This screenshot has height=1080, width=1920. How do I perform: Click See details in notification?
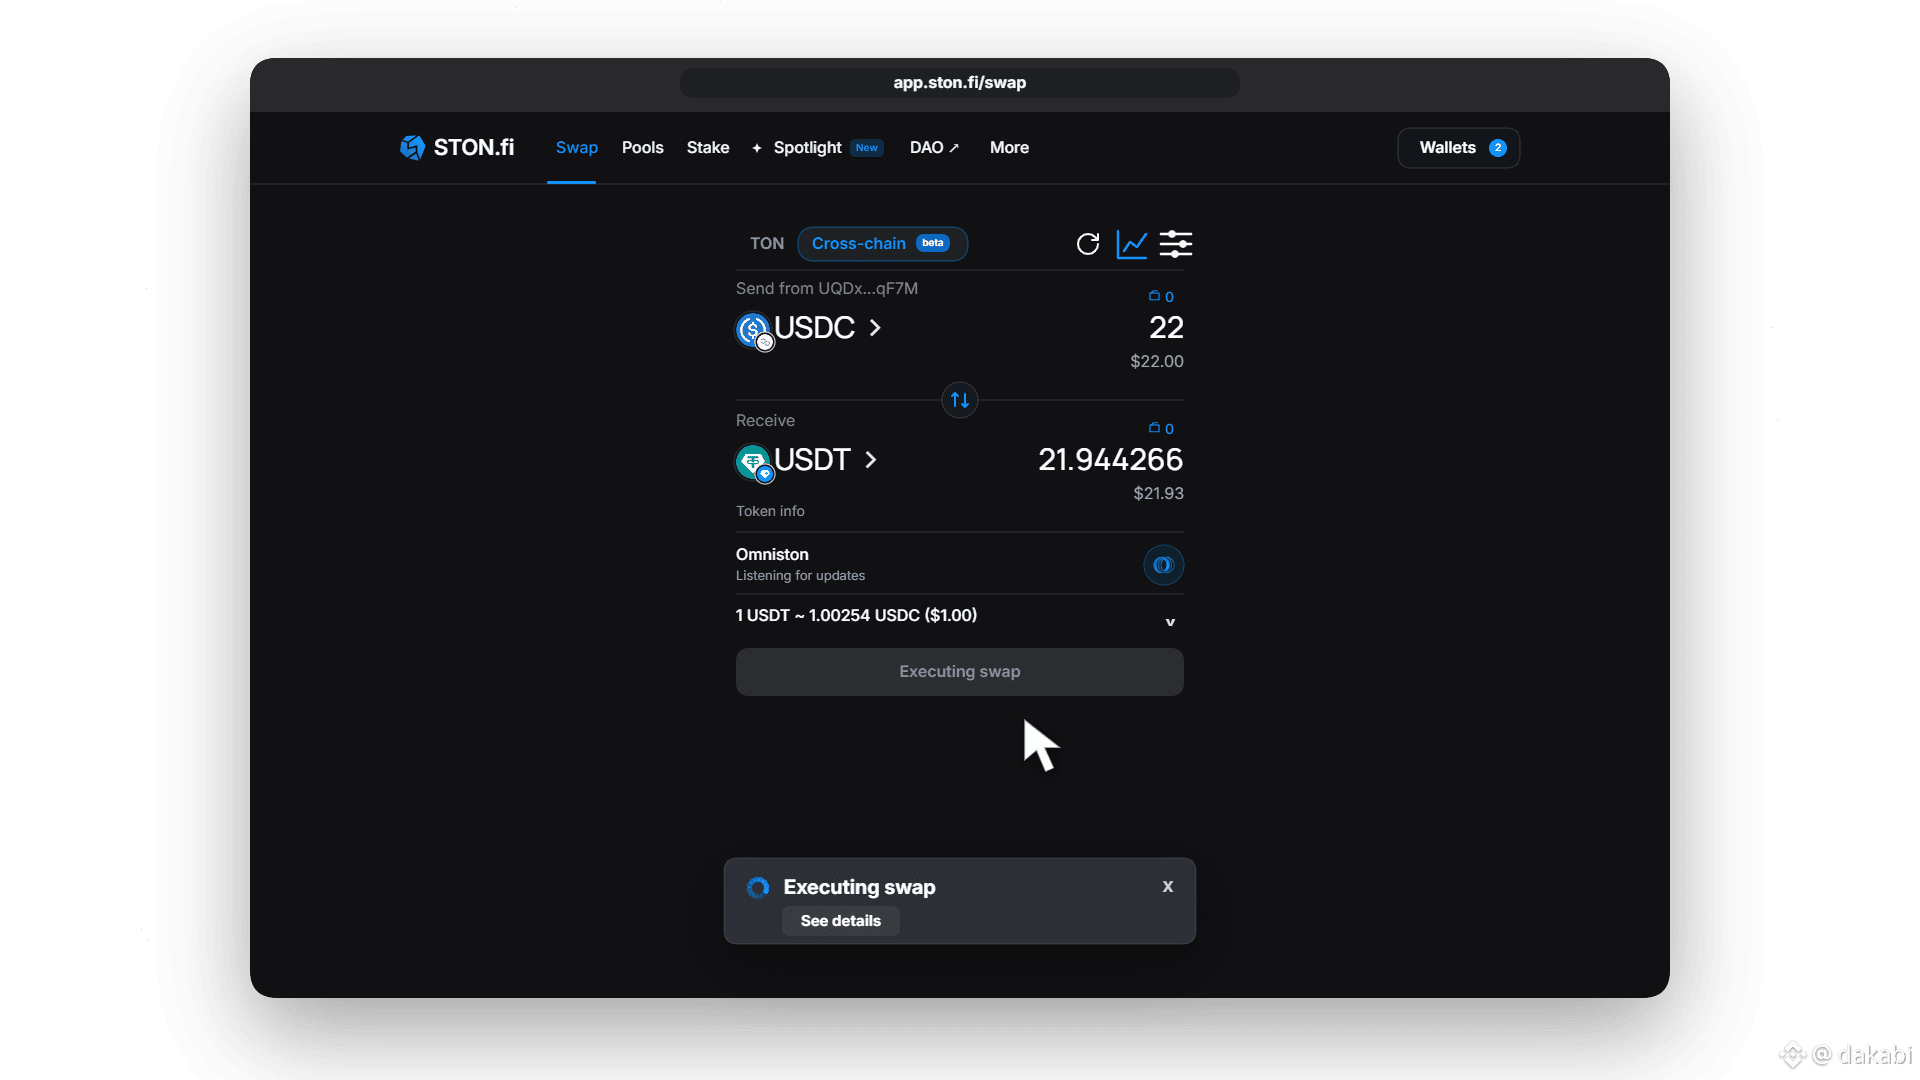pyautogui.click(x=841, y=921)
